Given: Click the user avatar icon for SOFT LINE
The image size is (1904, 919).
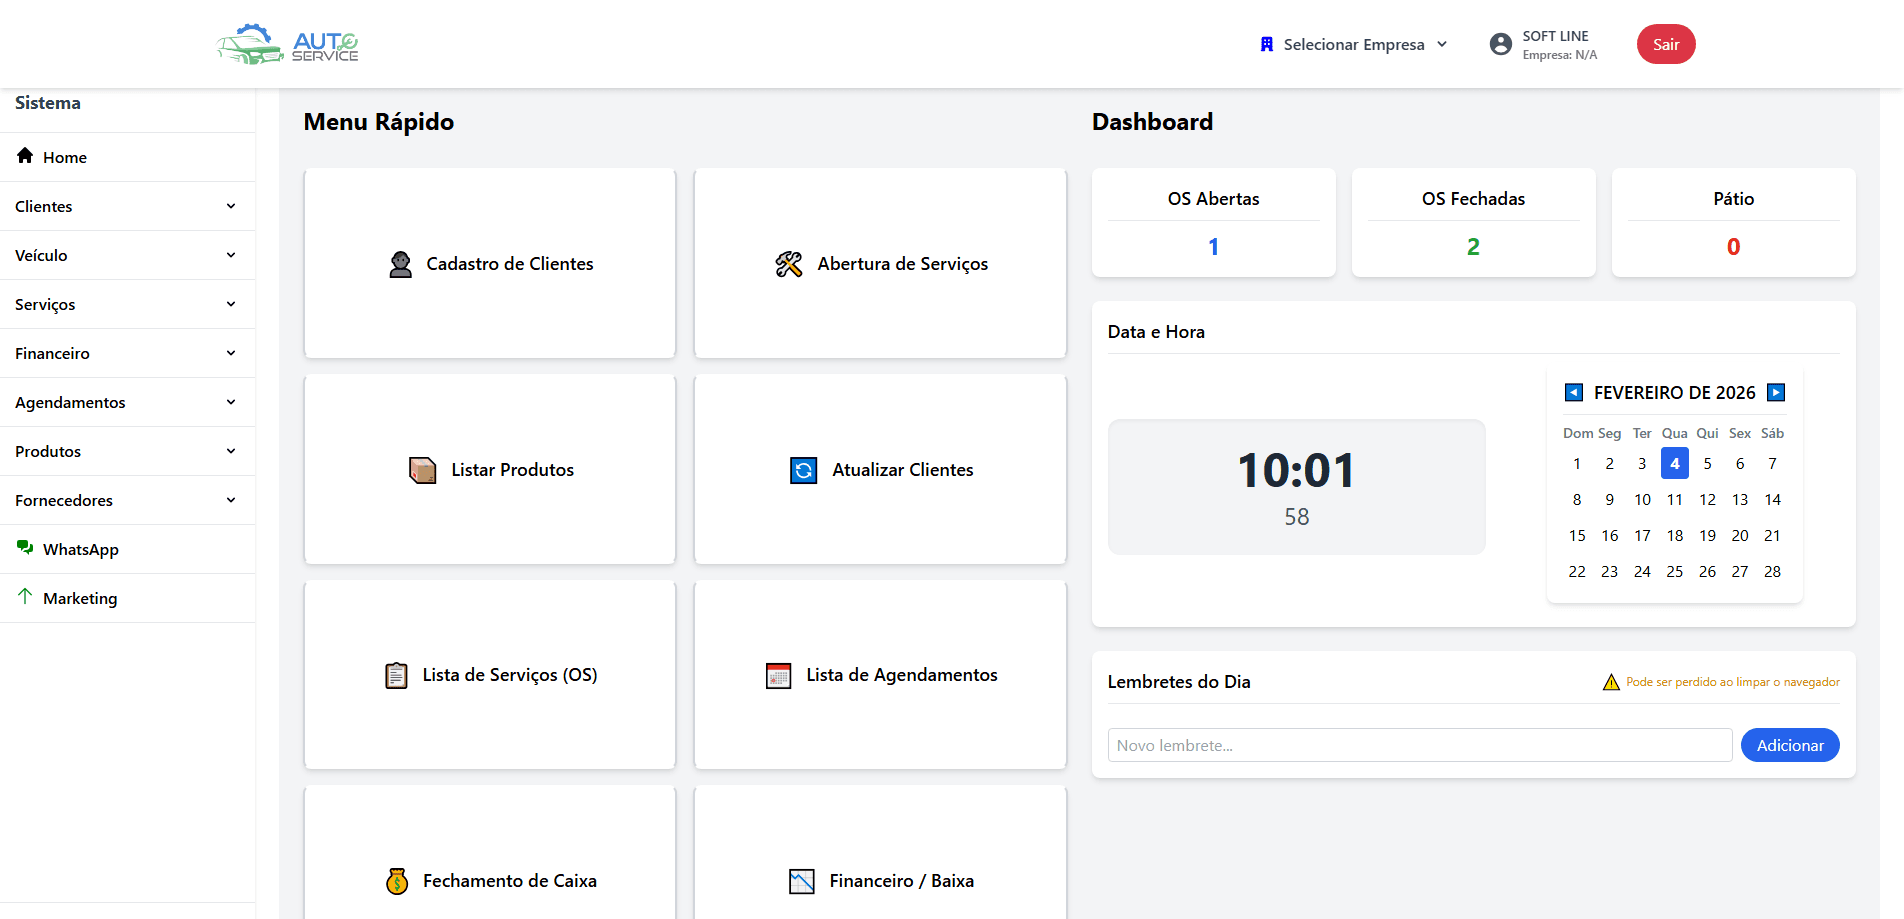Looking at the screenshot, I should [x=1500, y=44].
